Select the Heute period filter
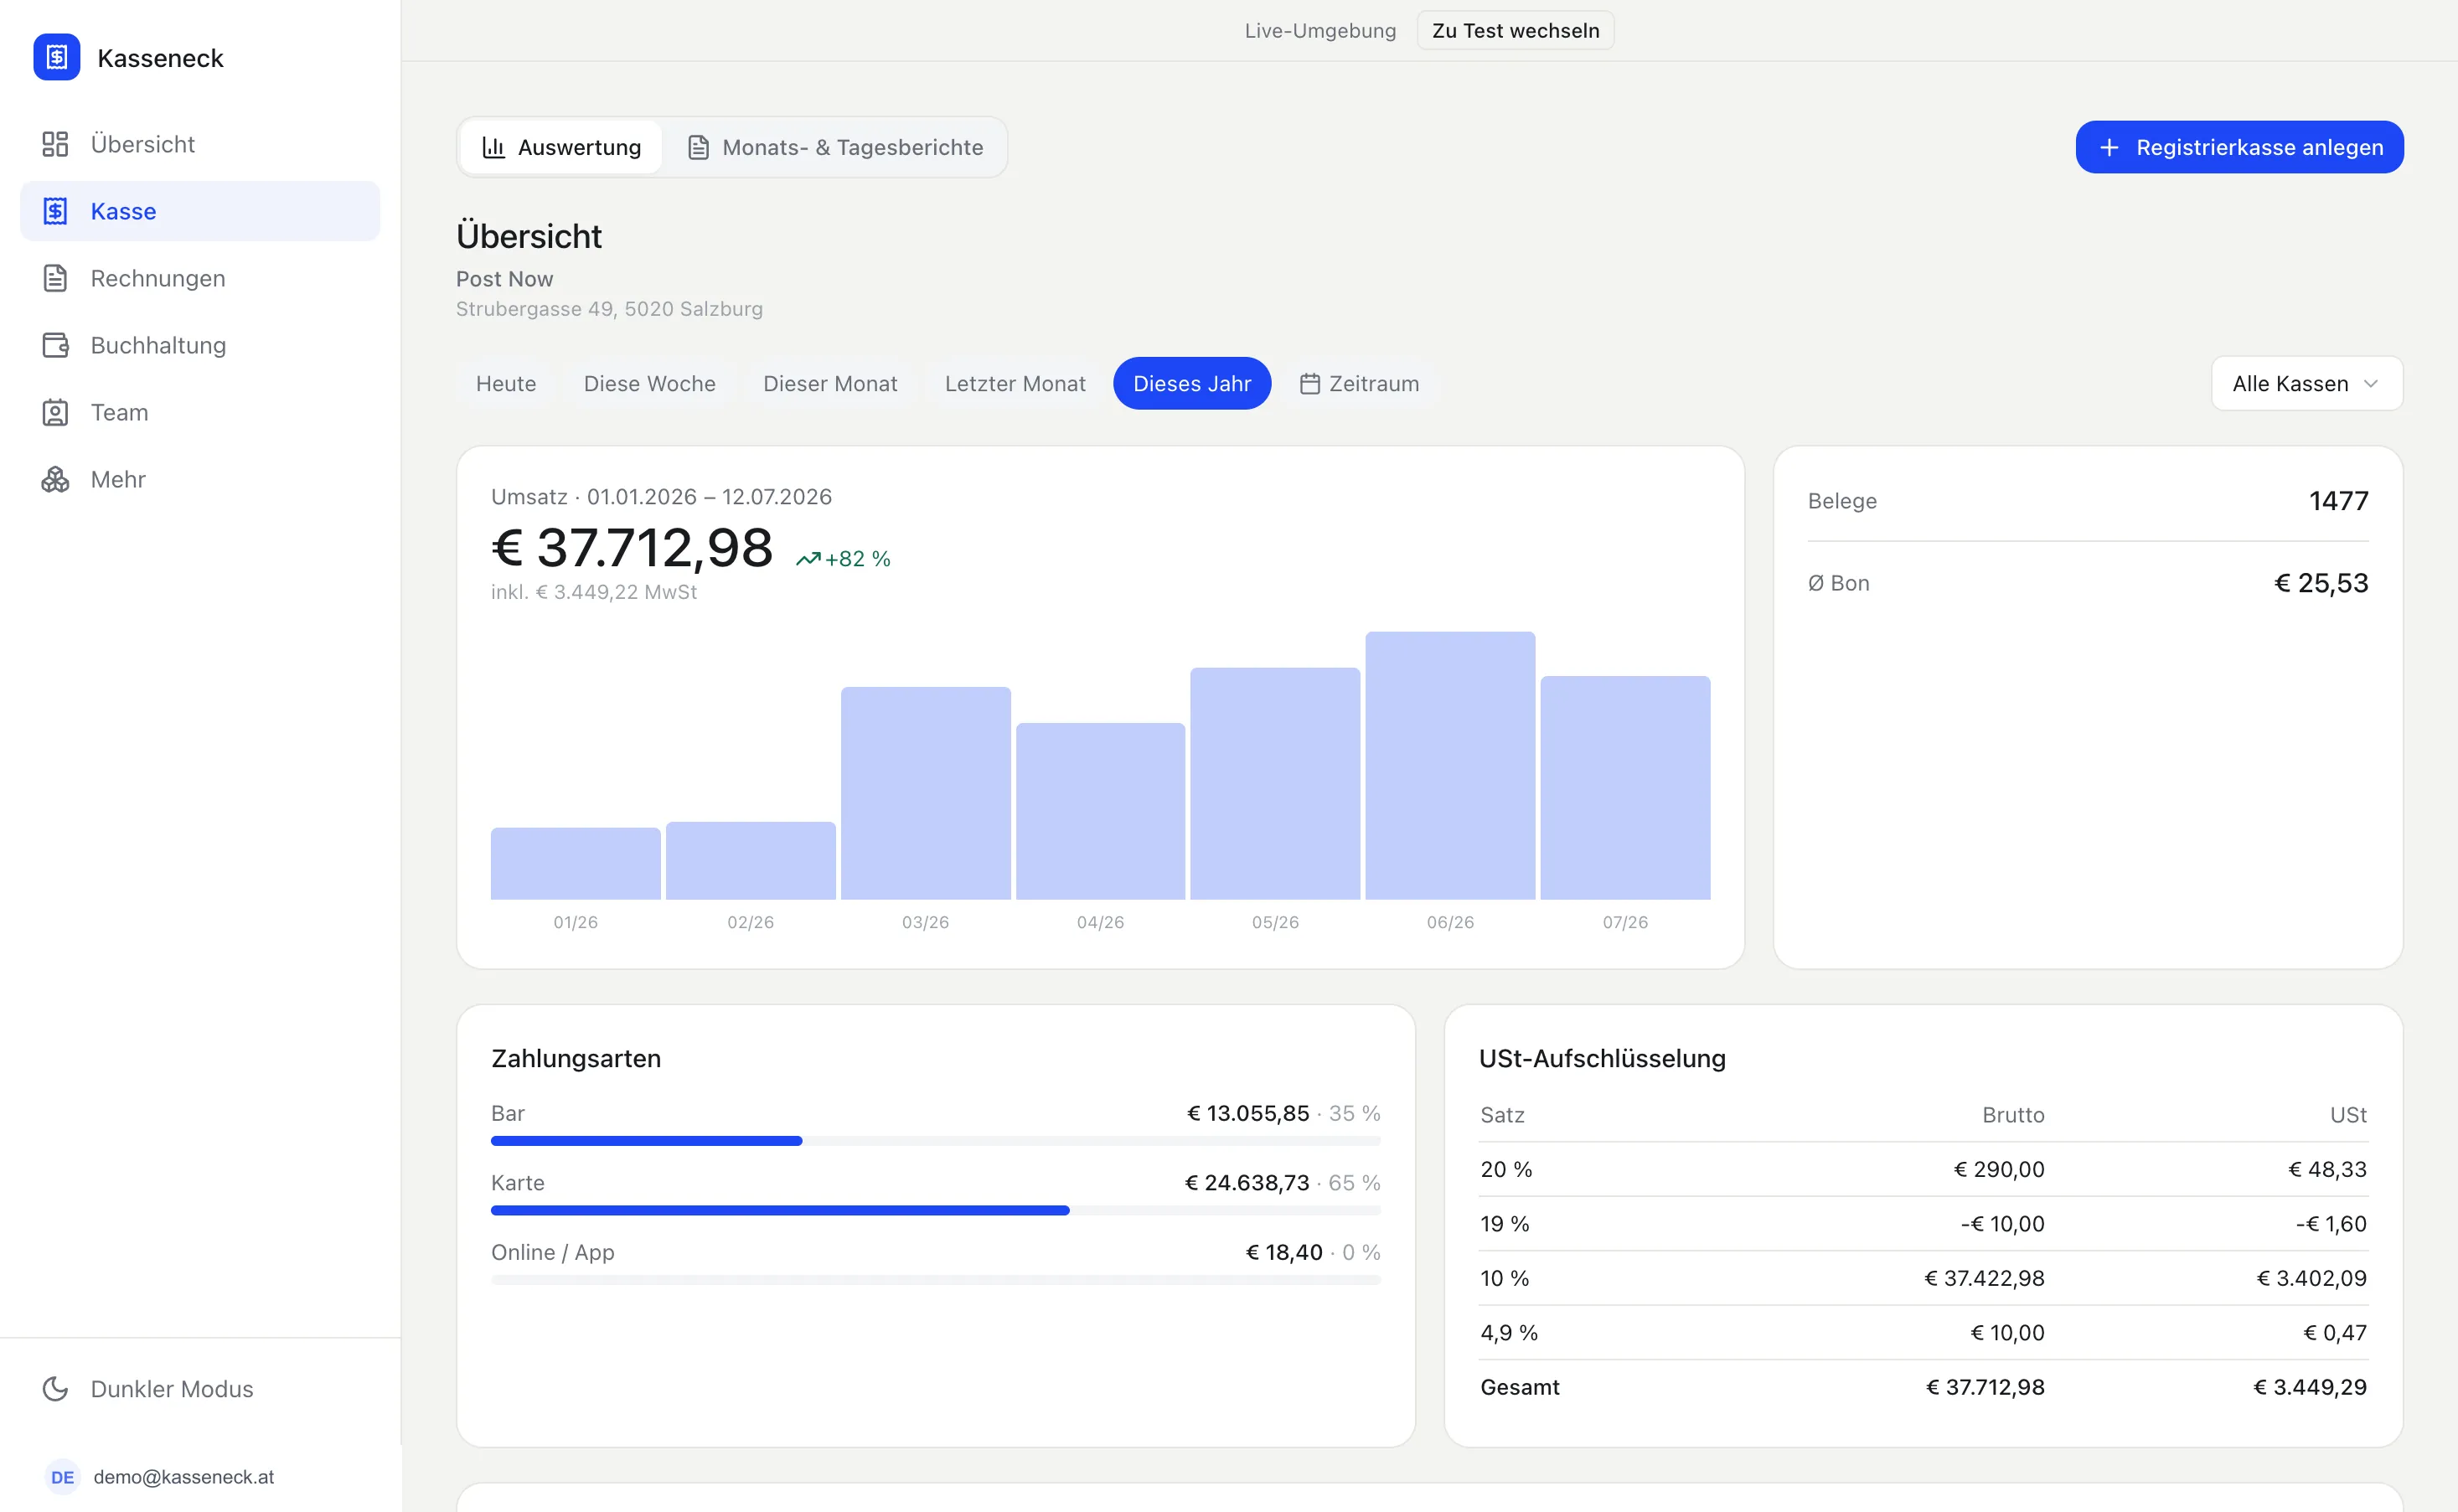This screenshot has width=2458, height=1512. (x=506, y=384)
